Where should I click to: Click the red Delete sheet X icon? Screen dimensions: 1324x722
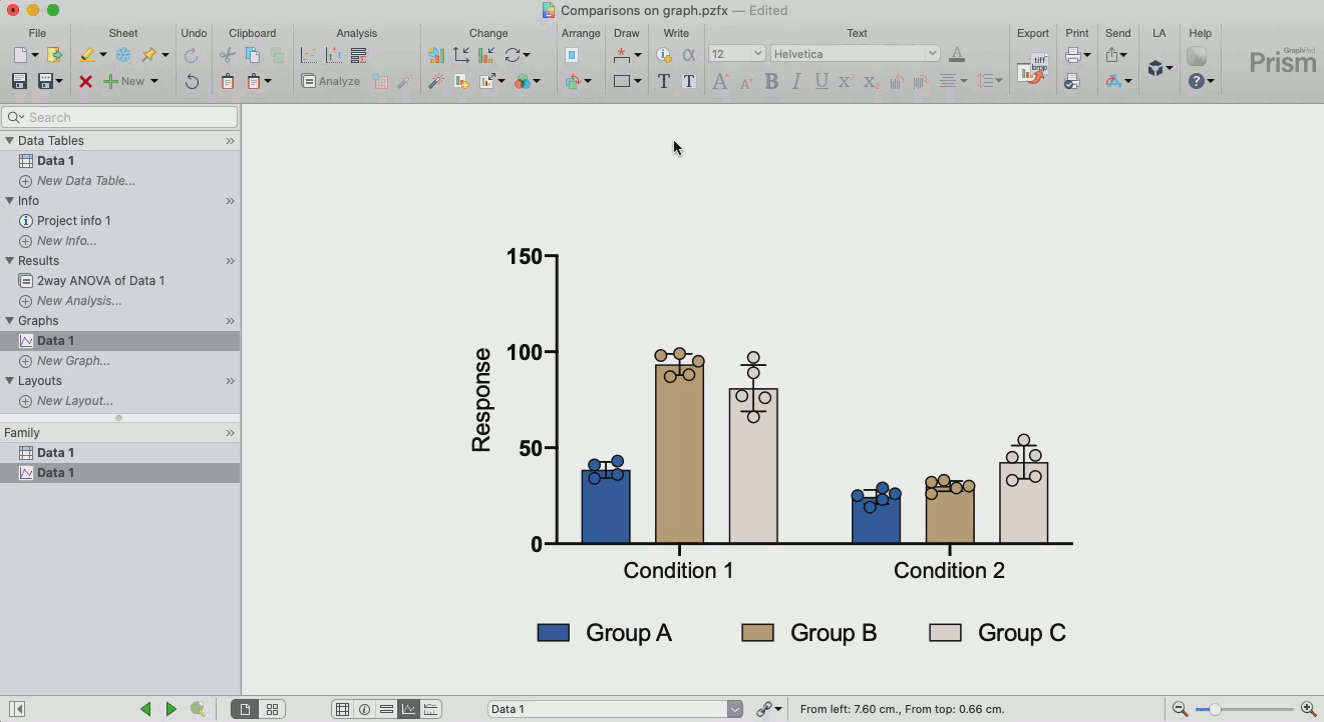click(x=86, y=81)
